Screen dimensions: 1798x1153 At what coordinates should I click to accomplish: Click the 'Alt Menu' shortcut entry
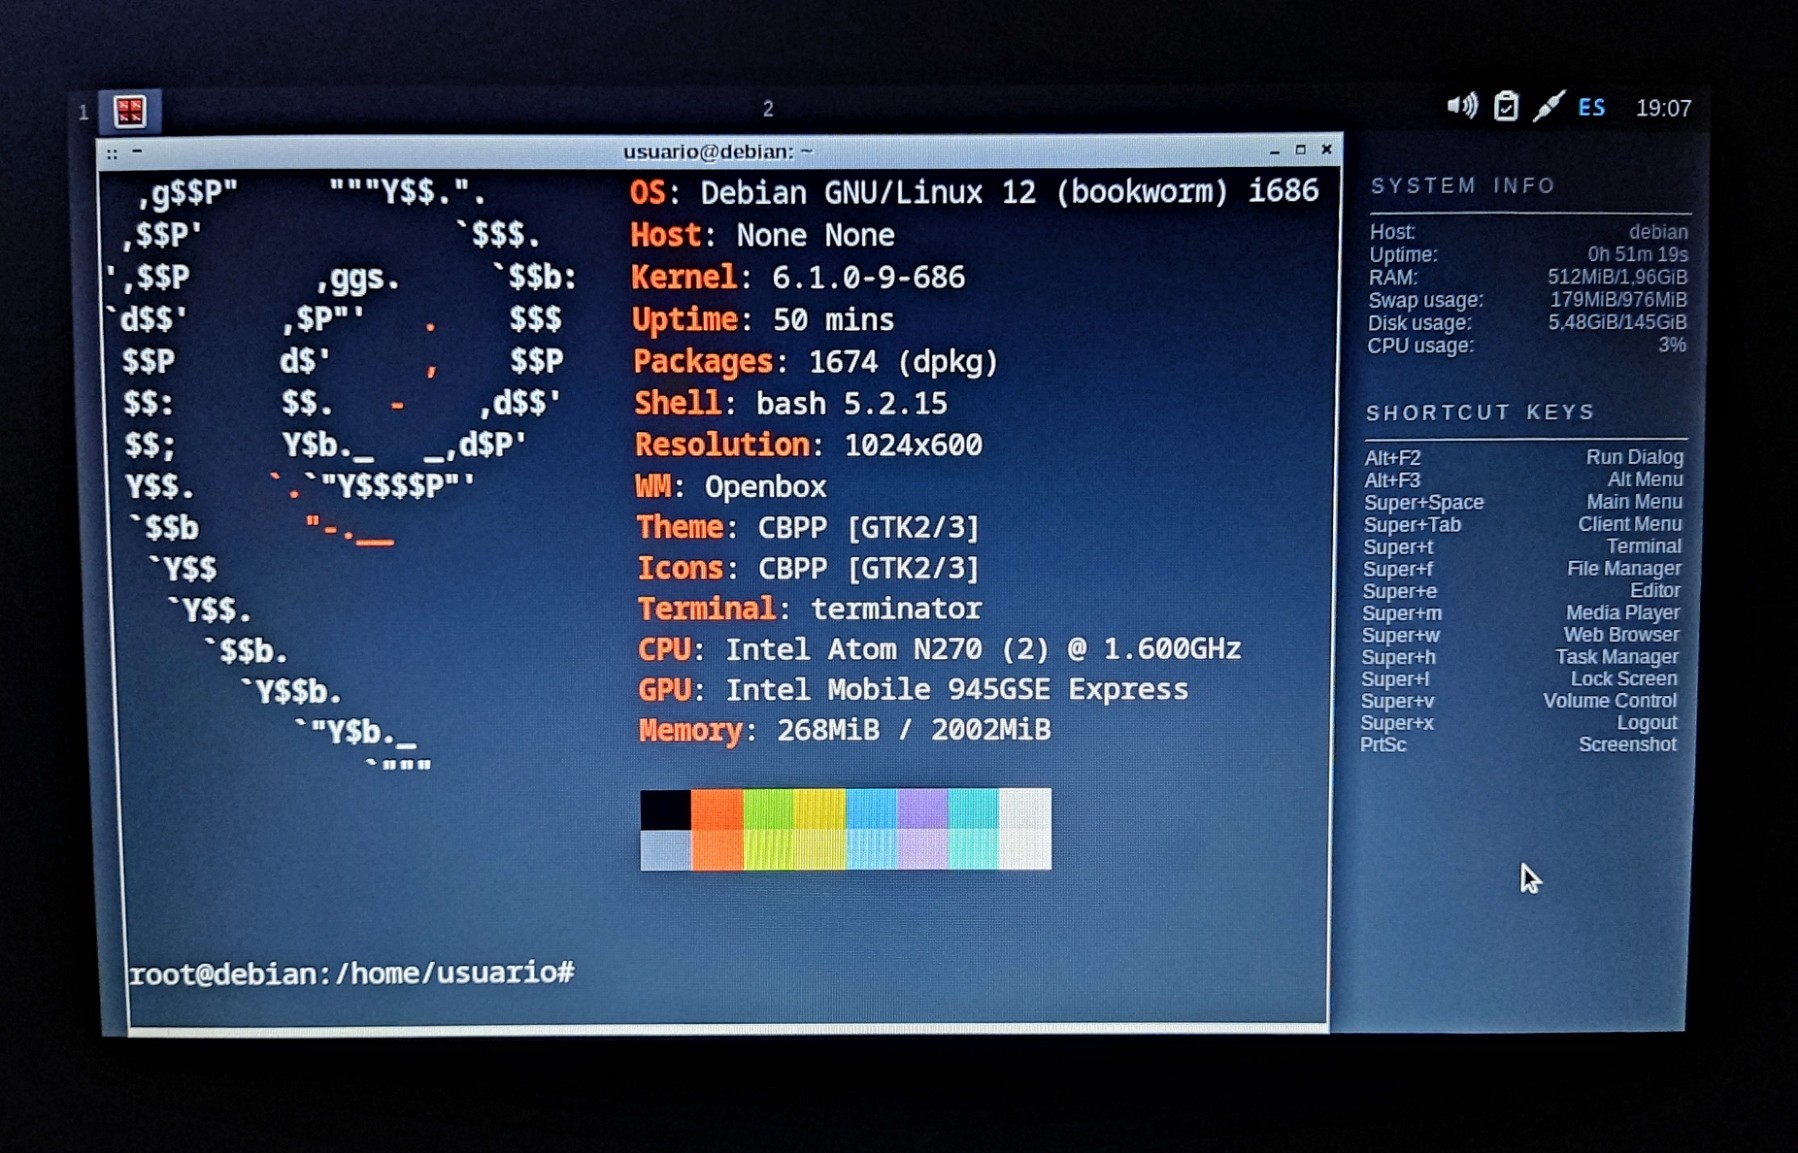click(x=1645, y=479)
